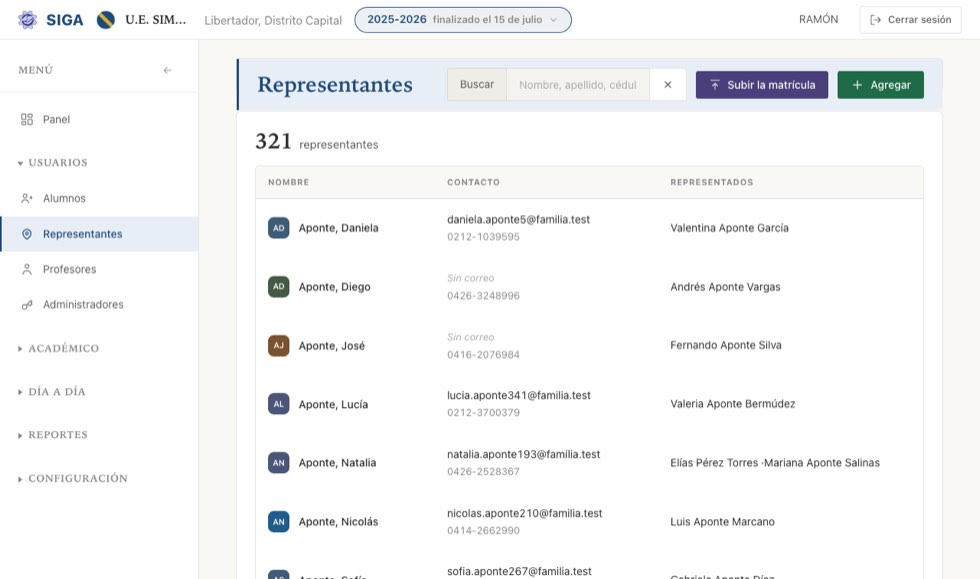The height and width of the screenshot is (579, 980).
Task: Collapse the menu with the arrow icon
Action: (168, 70)
